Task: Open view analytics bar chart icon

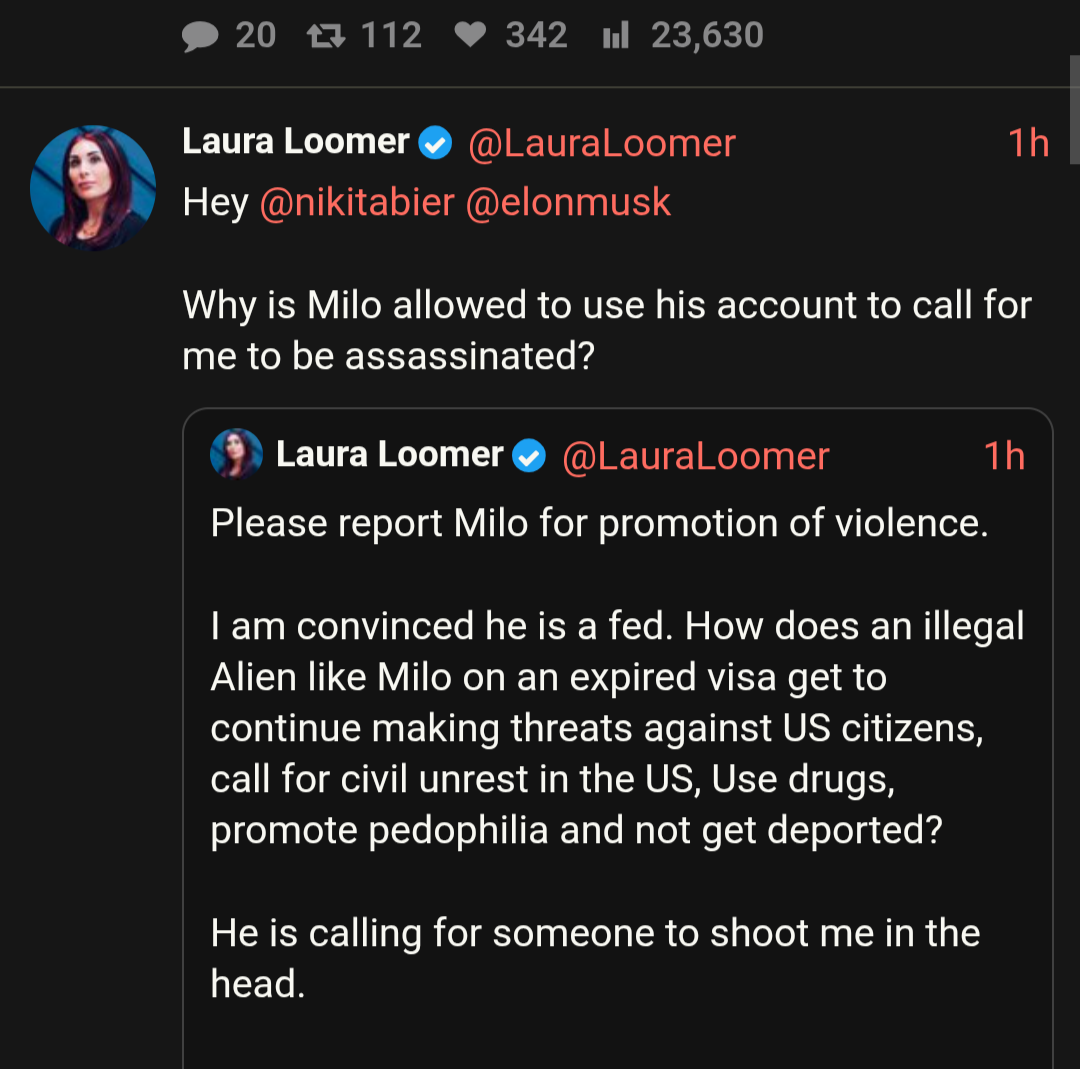Action: point(614,37)
